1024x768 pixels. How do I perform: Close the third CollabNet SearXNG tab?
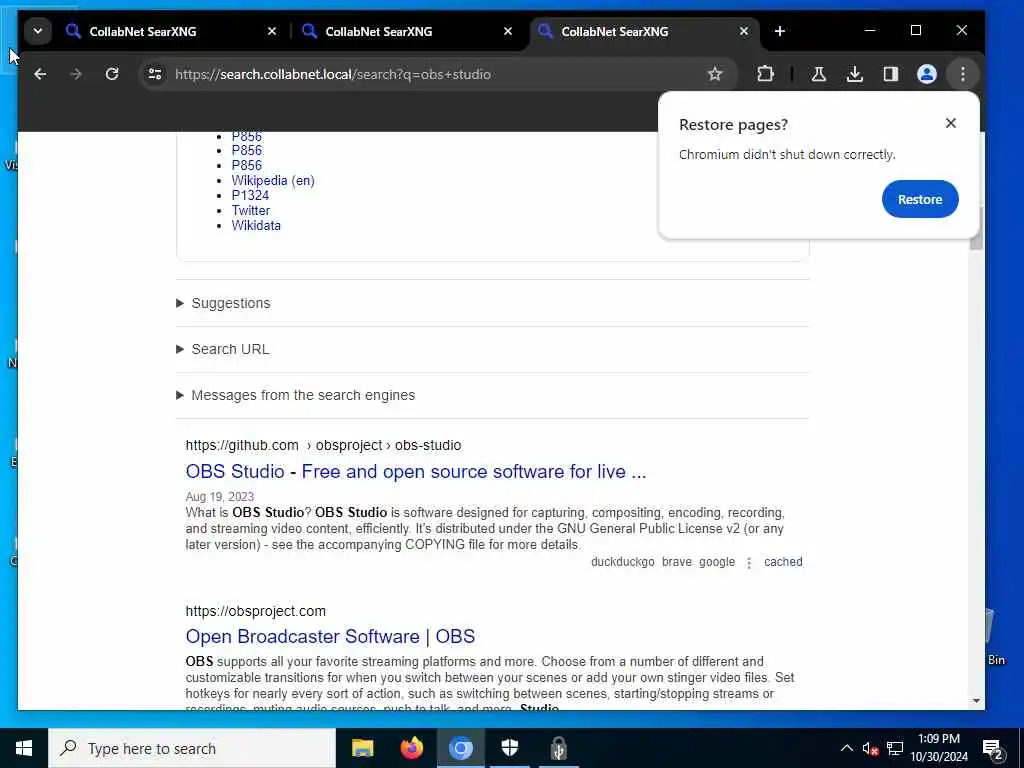pyautogui.click(x=744, y=31)
